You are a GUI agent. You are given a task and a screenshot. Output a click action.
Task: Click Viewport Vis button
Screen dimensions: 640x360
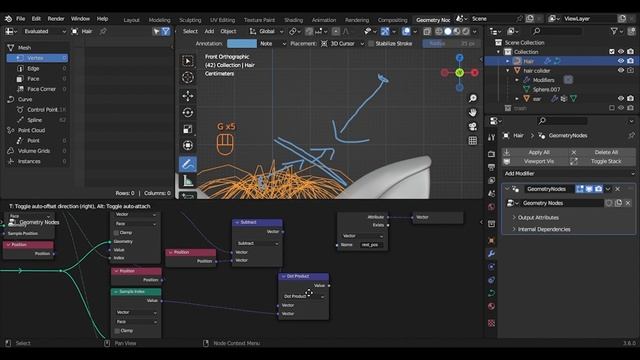[535, 162]
